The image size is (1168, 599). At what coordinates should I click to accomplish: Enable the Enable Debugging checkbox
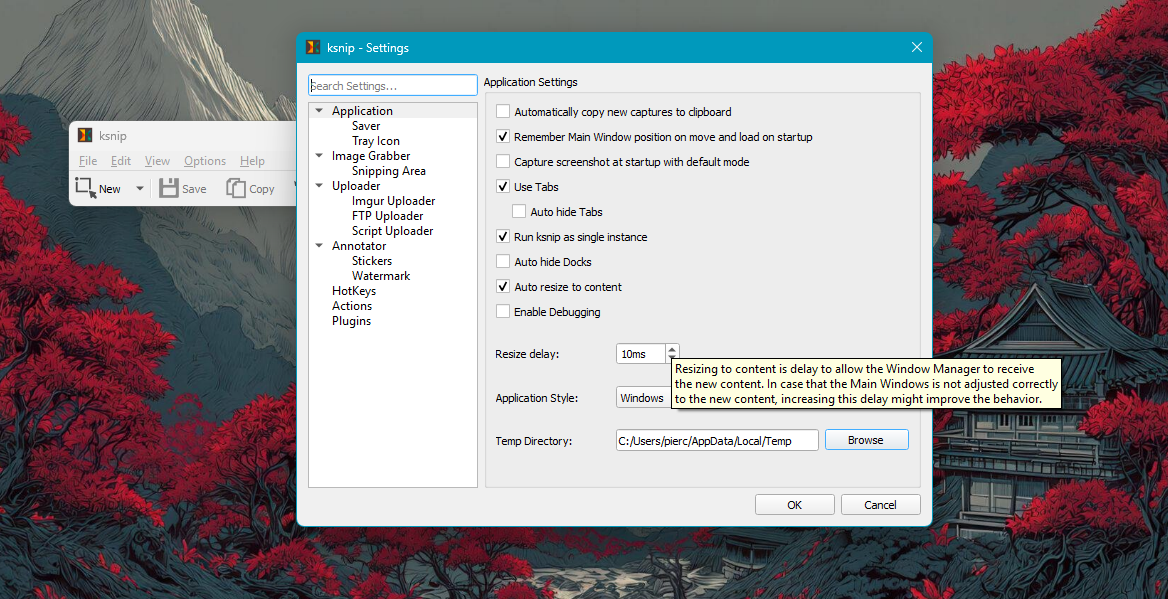503,311
